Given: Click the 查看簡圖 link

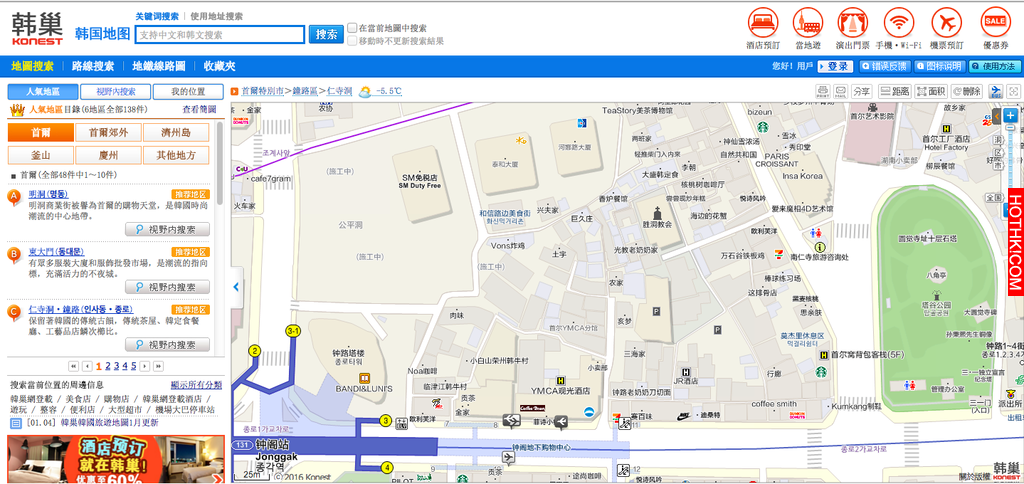Looking at the screenshot, I should pyautogui.click(x=199, y=109).
